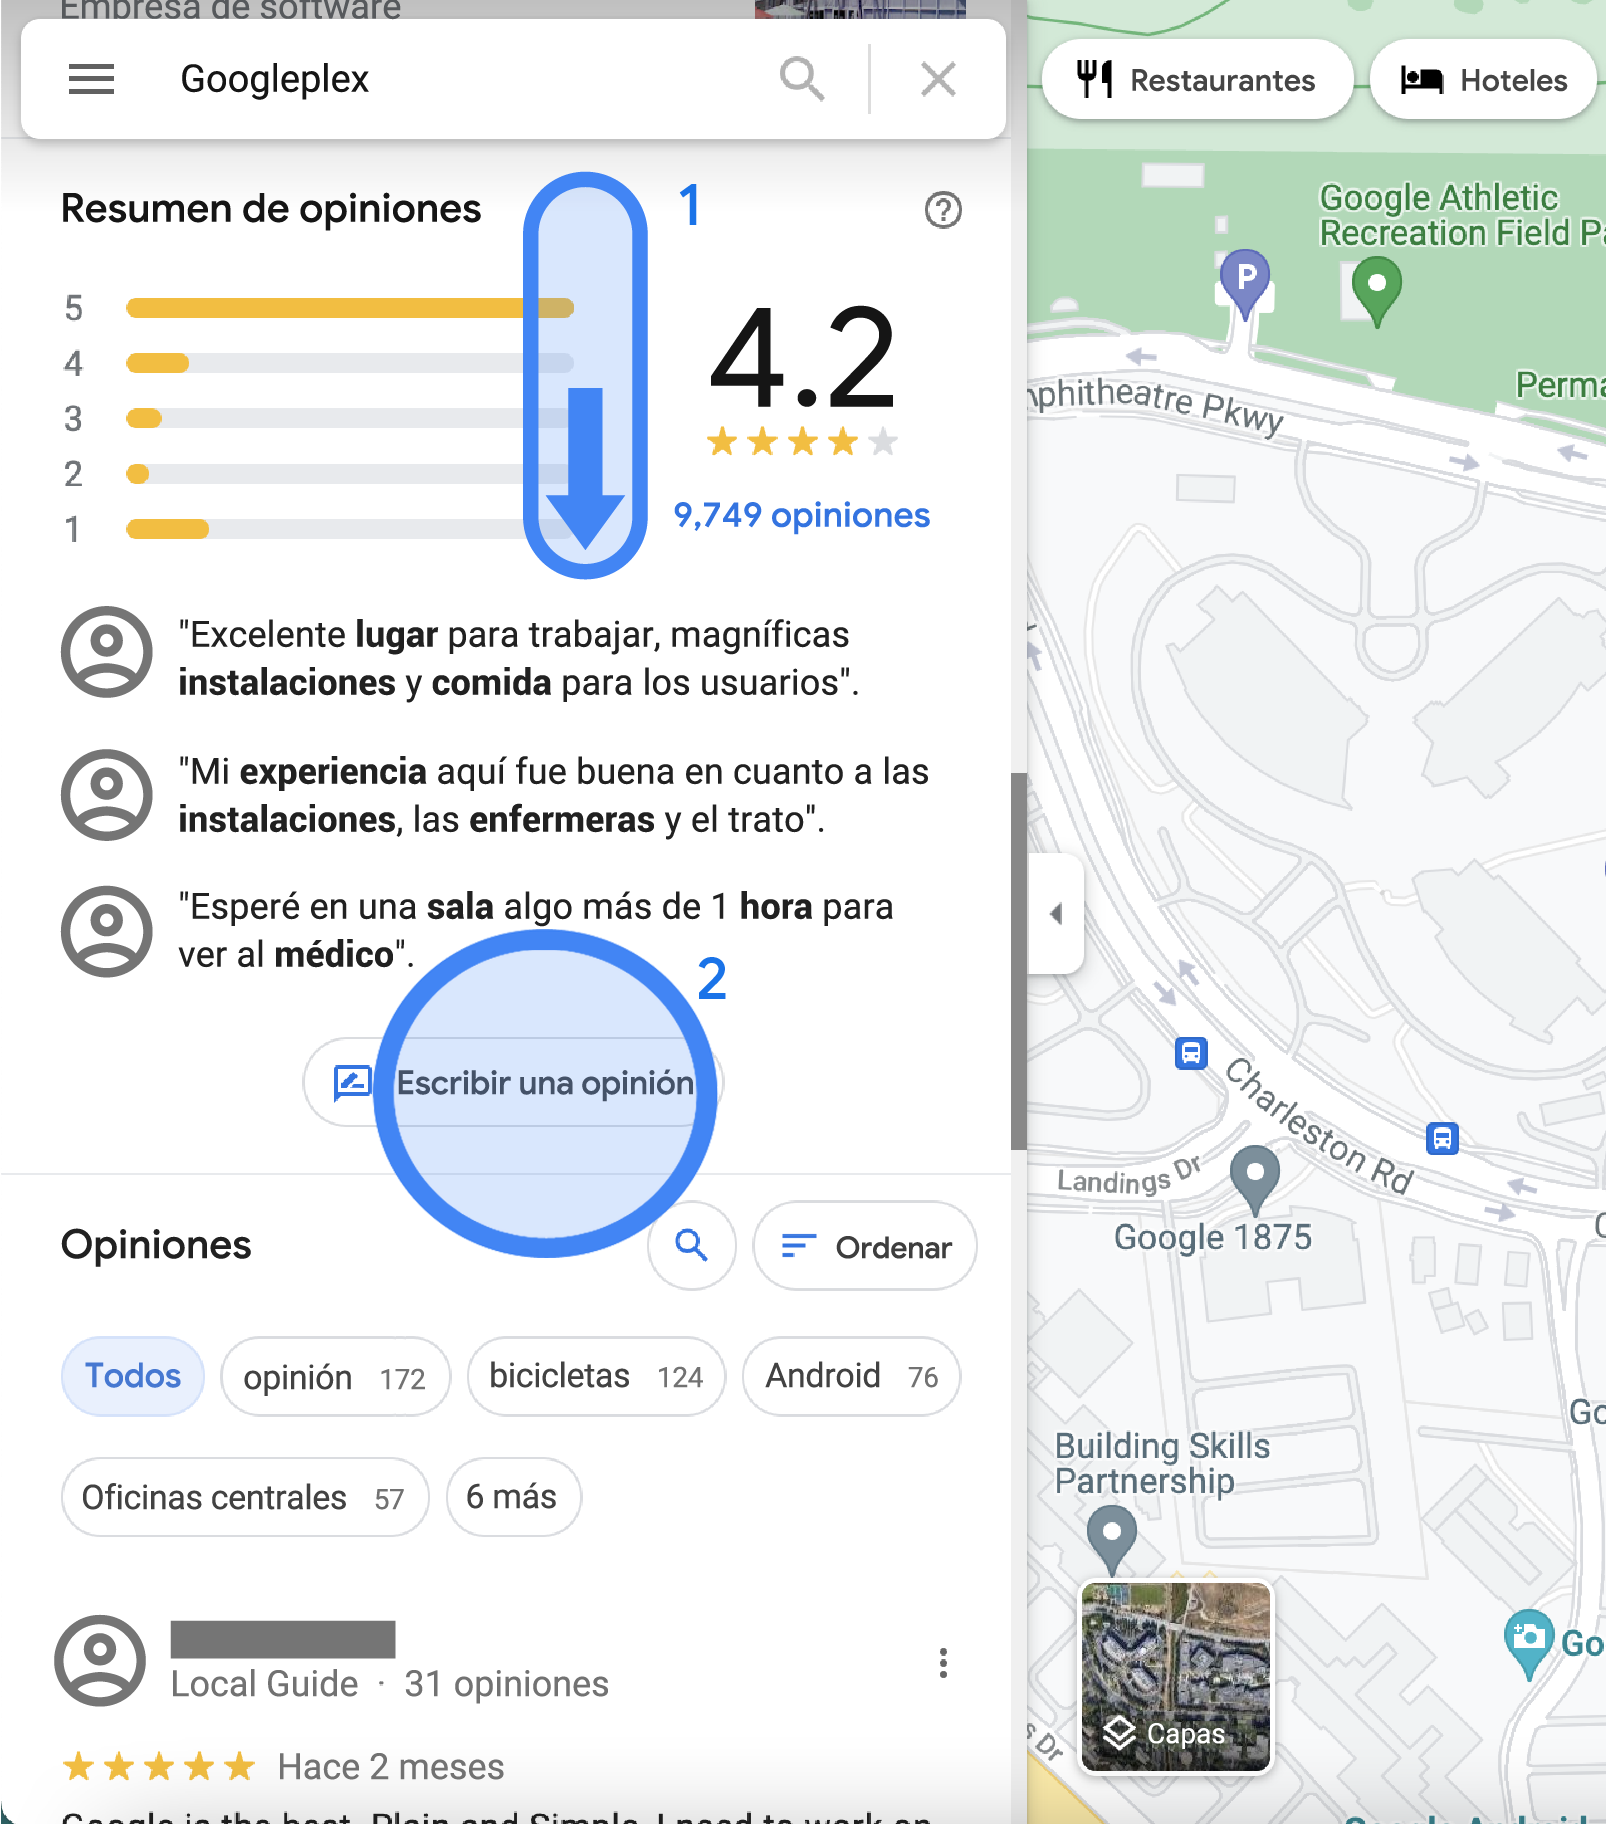Click the bus stop icon on Charleston Rd
The width and height of the screenshot is (1606, 1824).
click(1442, 1138)
